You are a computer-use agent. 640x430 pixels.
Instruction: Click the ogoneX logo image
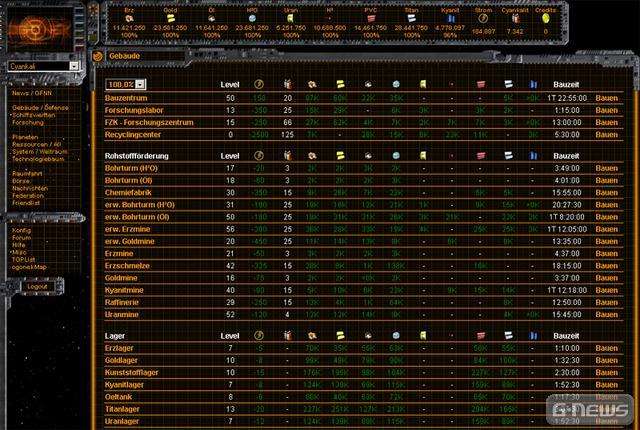40,29
